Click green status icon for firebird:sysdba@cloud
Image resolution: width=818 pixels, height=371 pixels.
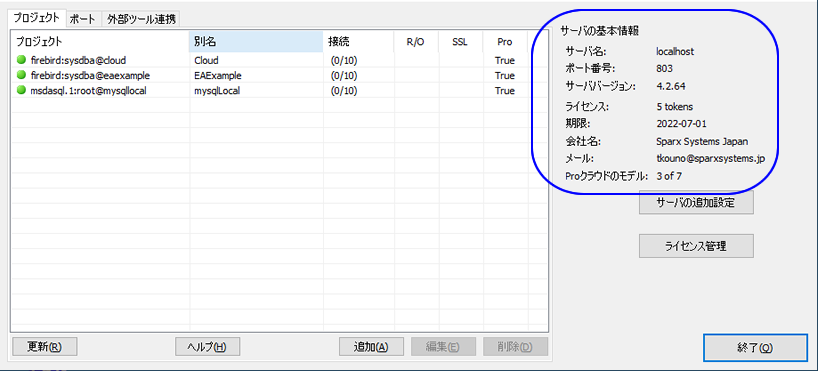21,60
